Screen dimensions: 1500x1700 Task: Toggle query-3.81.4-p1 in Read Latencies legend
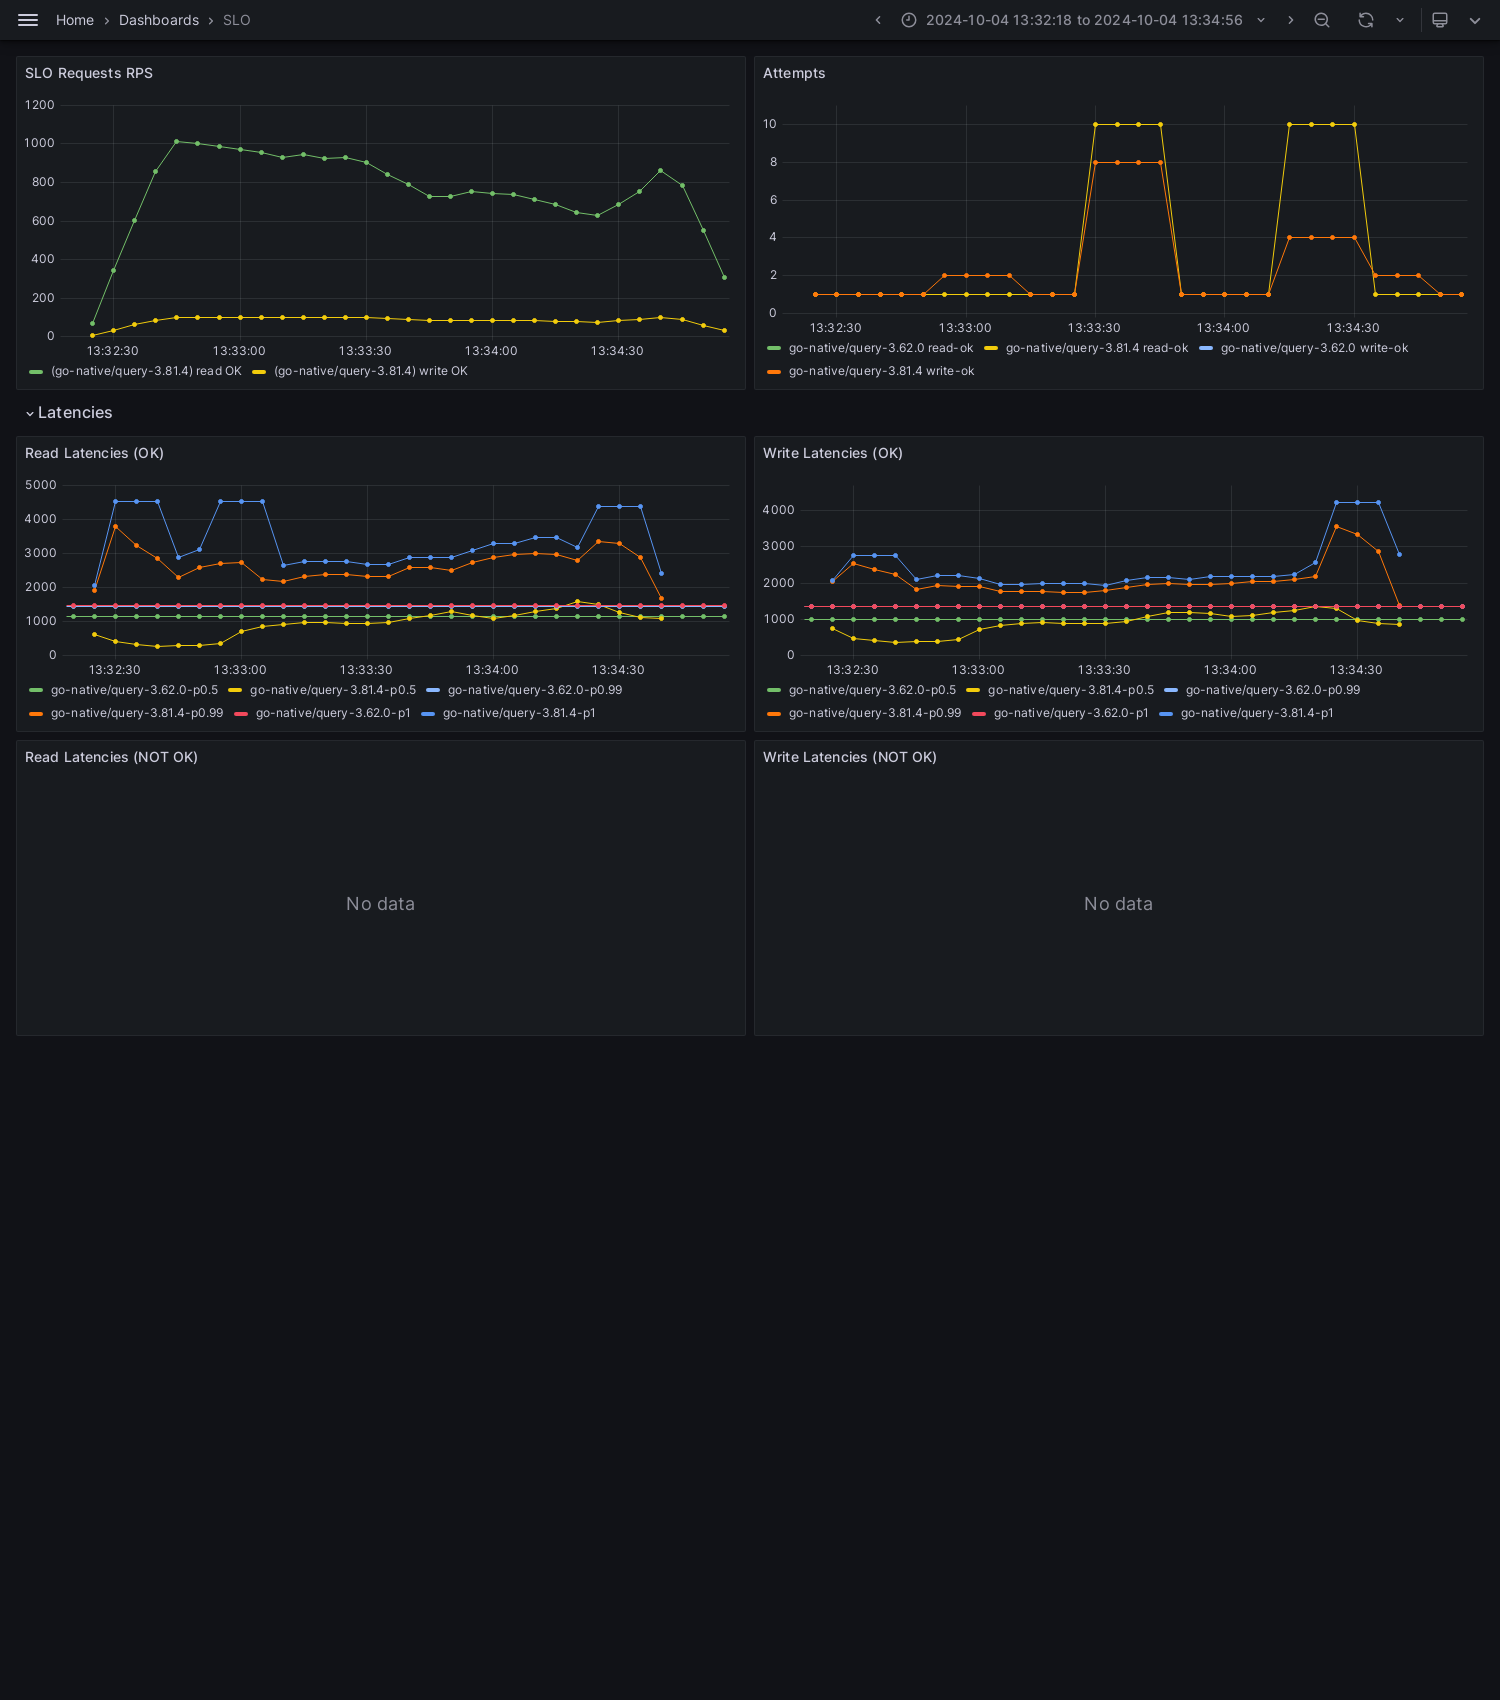pyautogui.click(x=519, y=713)
